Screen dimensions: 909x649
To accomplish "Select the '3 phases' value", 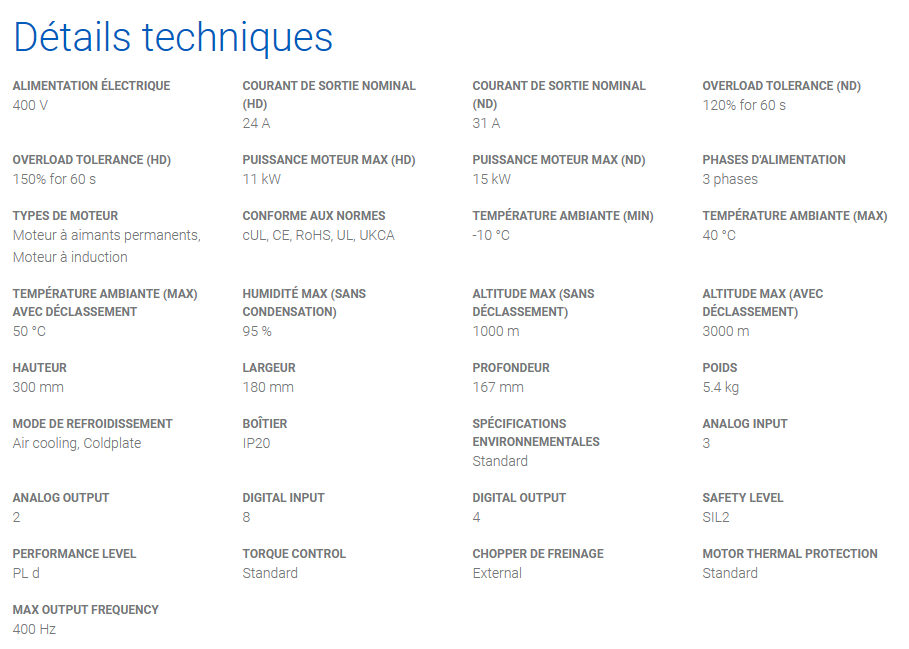I will [730, 180].
